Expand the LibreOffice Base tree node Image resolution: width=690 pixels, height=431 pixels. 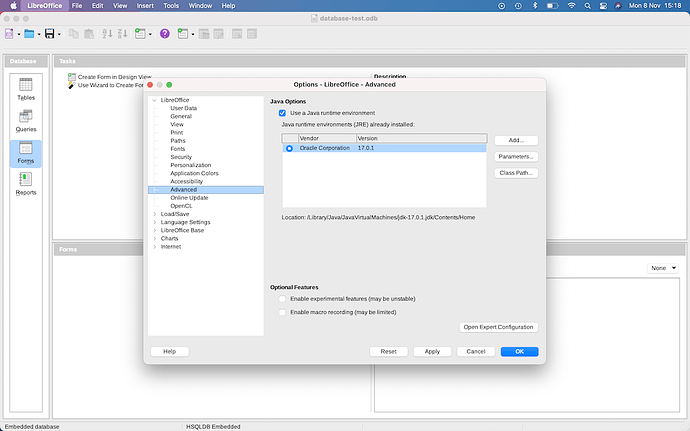[x=154, y=230]
